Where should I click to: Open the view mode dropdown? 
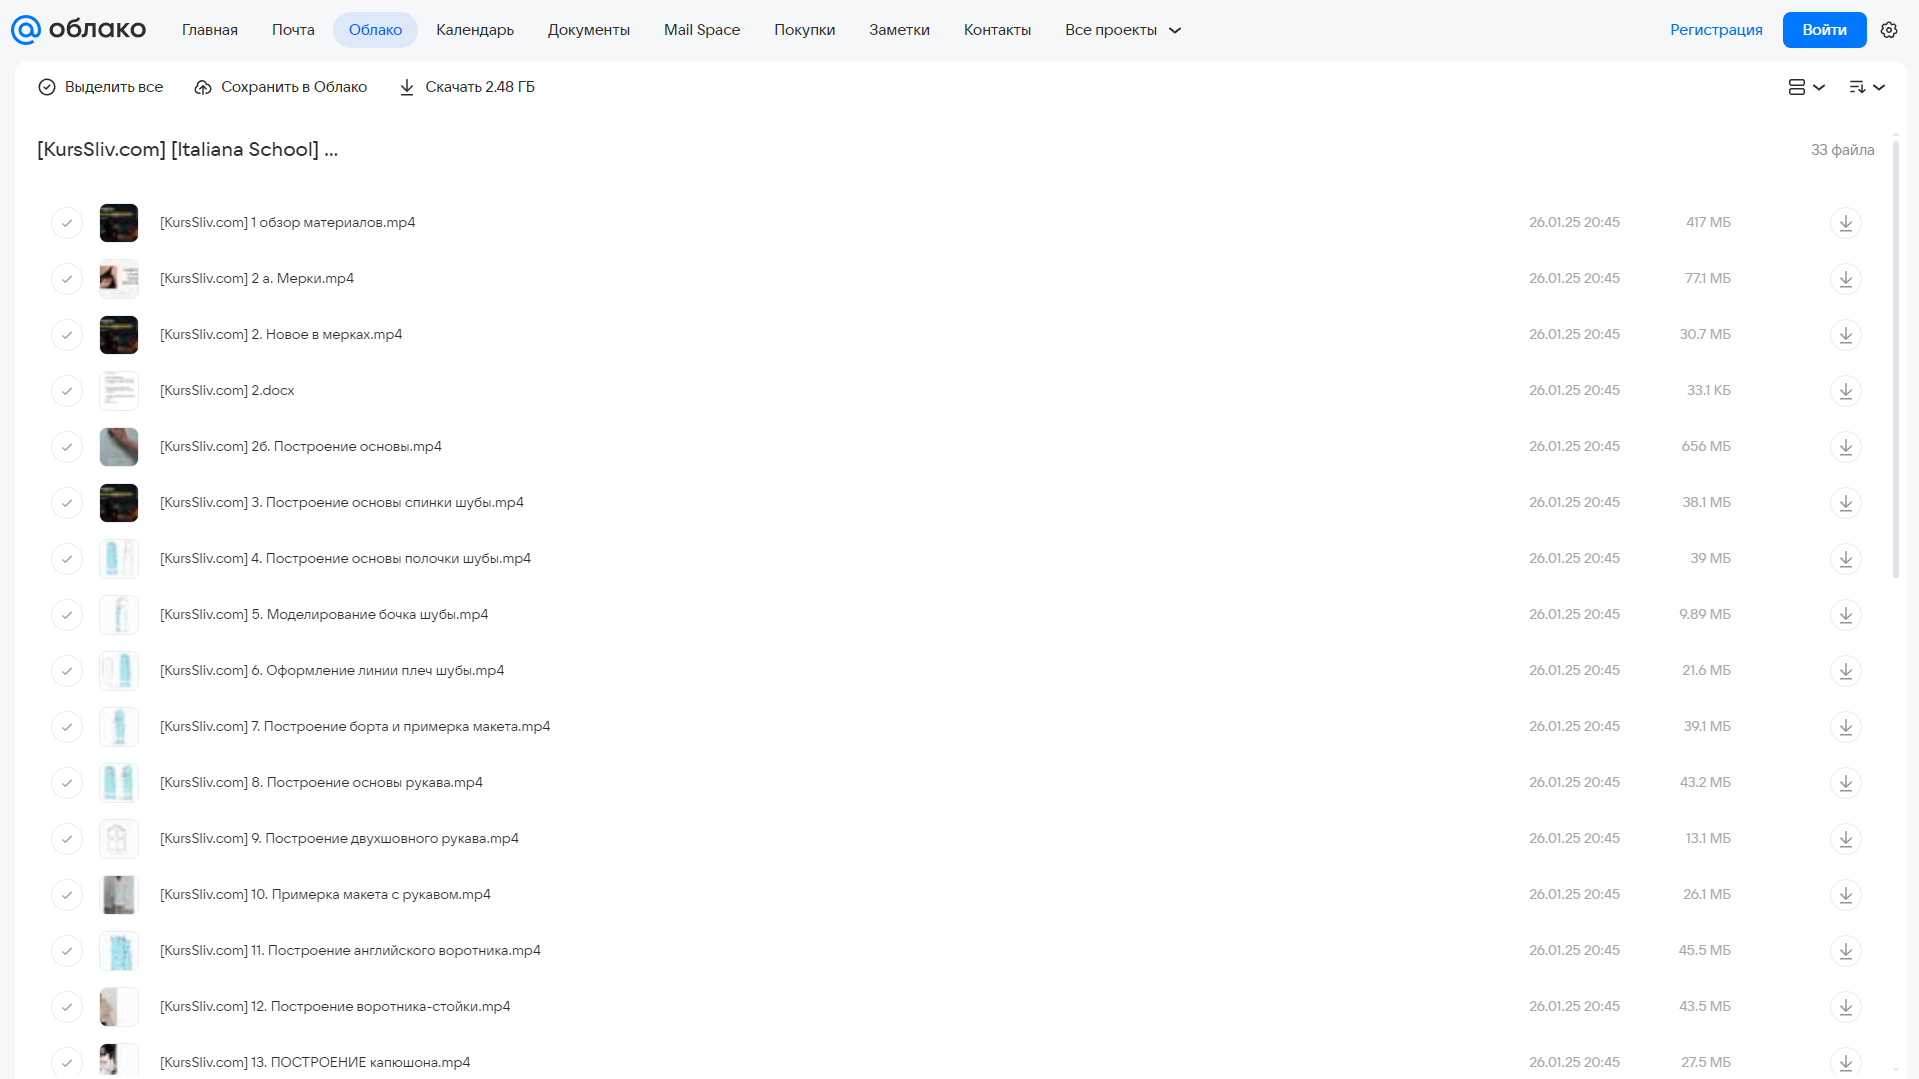[x=1806, y=87]
